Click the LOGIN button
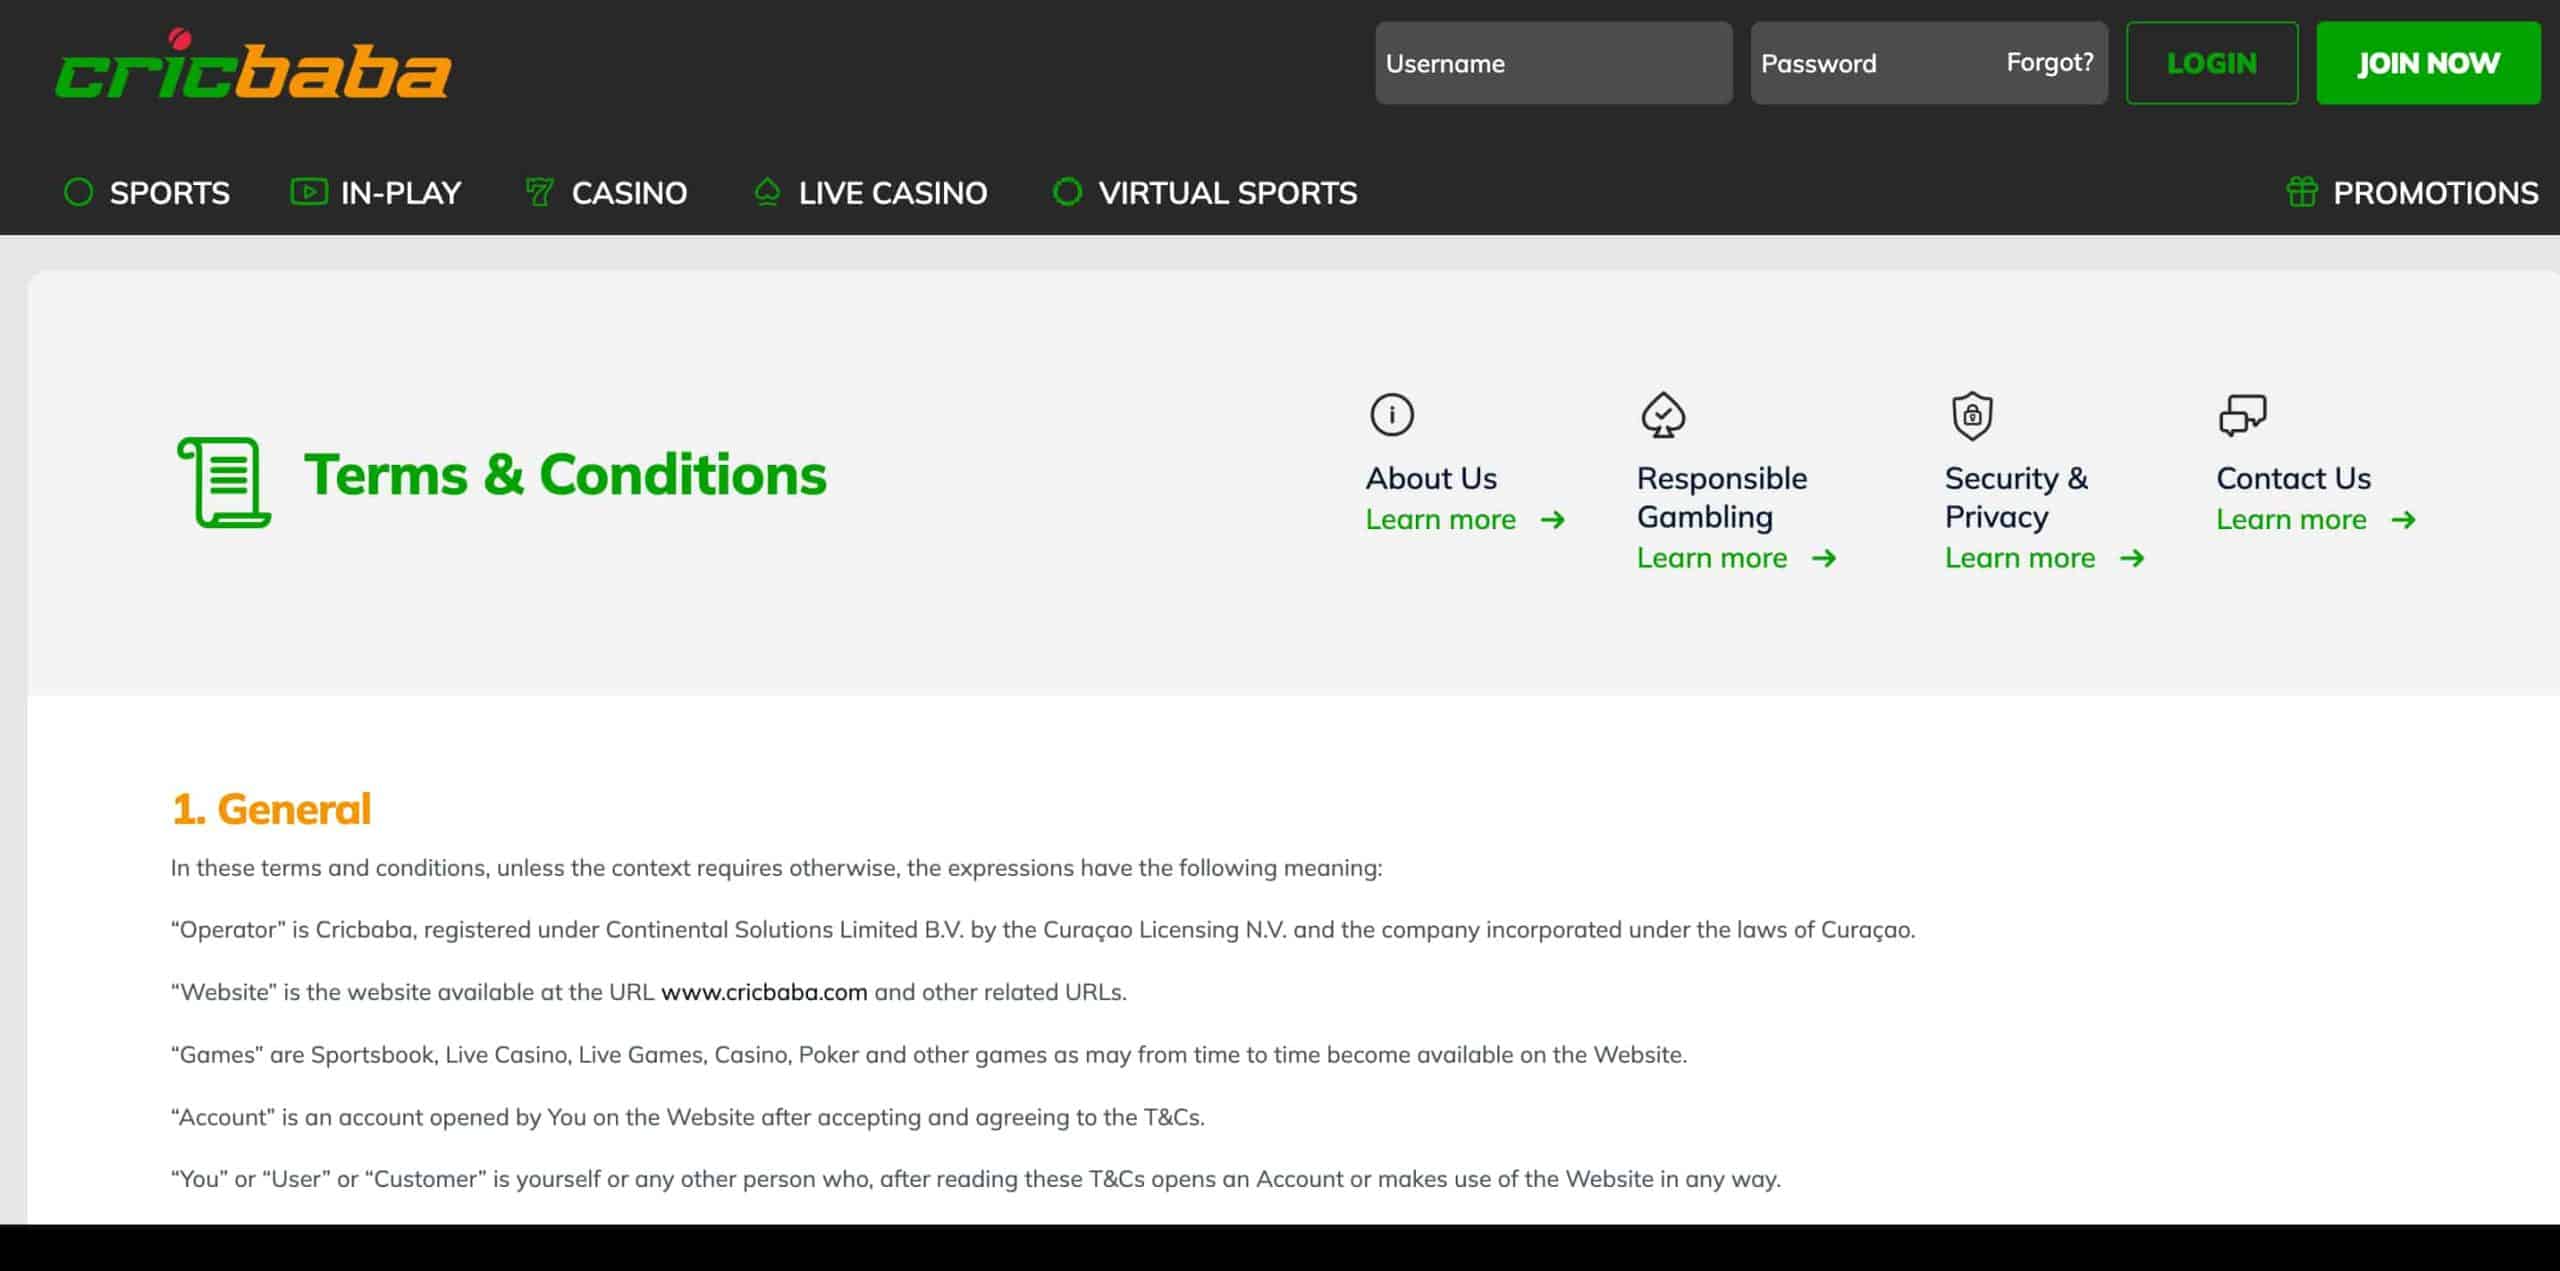The image size is (2560, 1271). (2212, 63)
